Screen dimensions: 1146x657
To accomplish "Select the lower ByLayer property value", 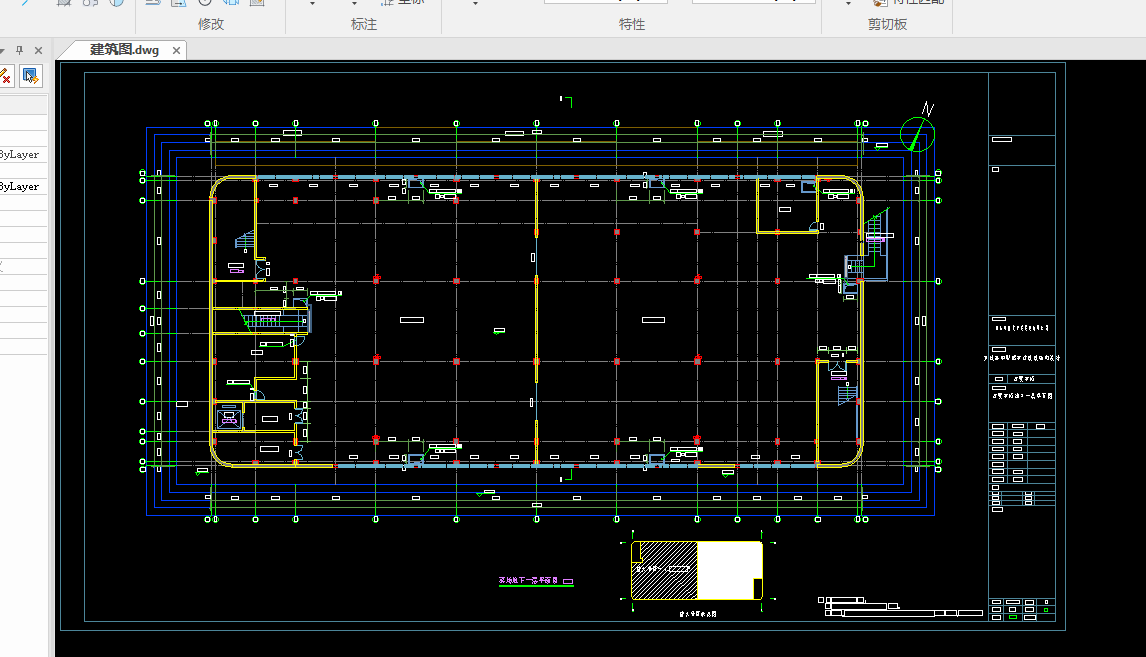I will 20,186.
